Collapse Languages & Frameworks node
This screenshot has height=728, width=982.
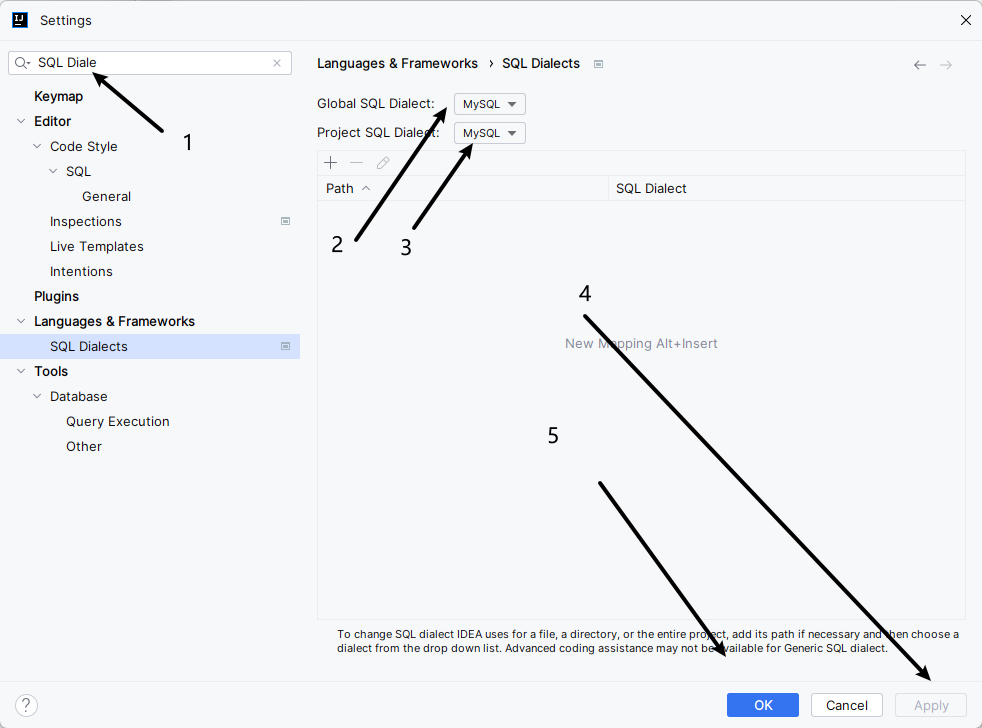21,321
